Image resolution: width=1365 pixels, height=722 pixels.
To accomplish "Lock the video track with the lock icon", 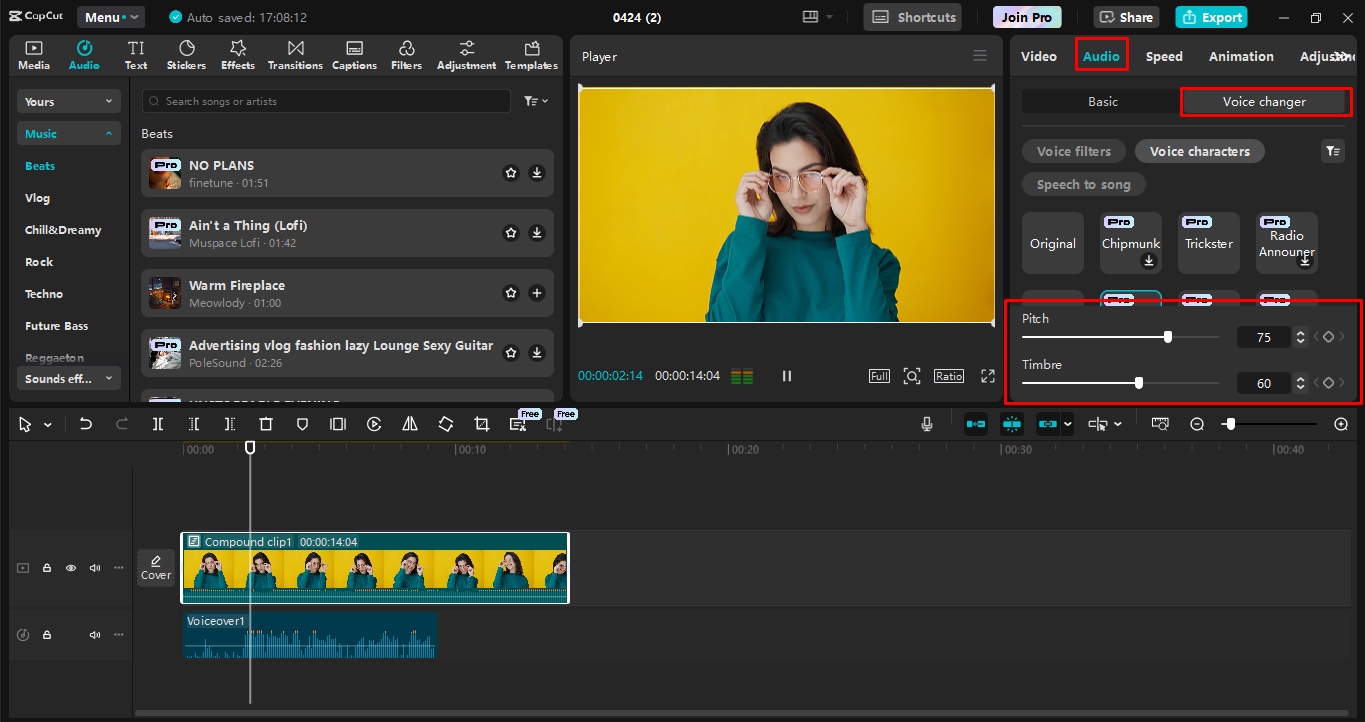I will click(x=46, y=567).
